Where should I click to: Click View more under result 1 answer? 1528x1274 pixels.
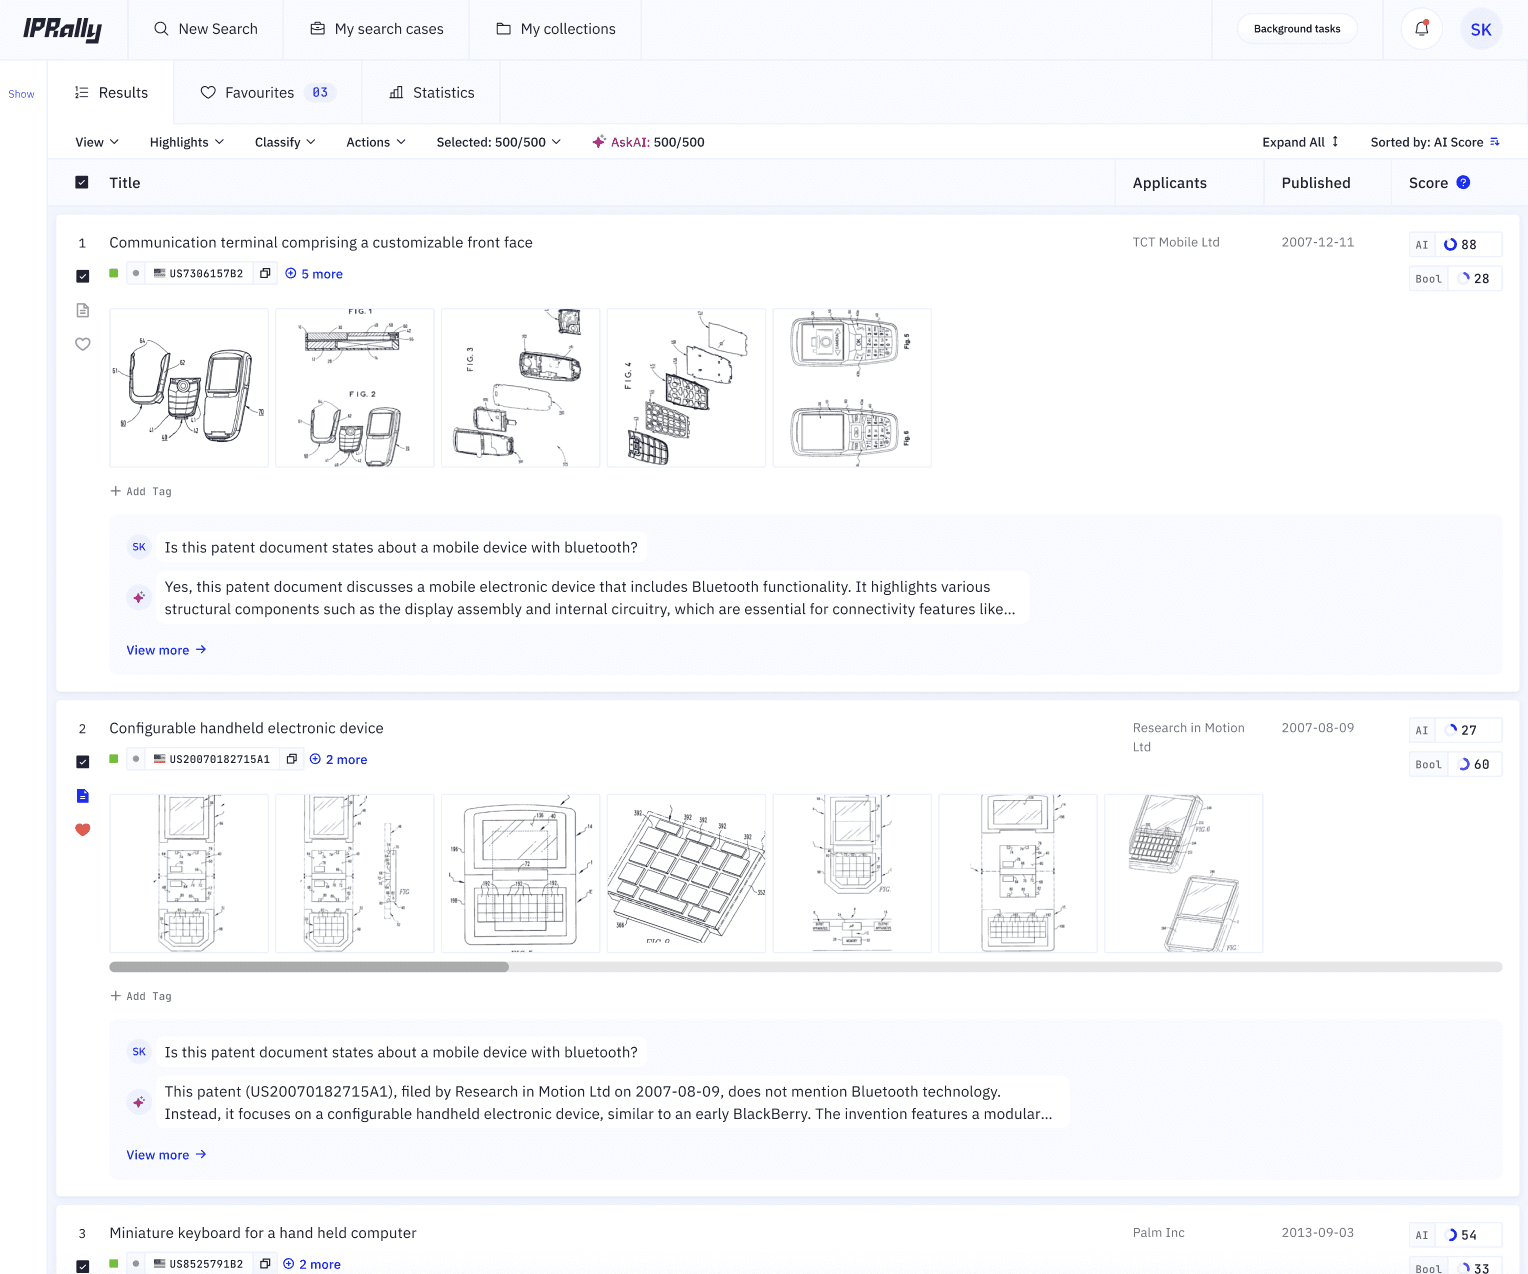click(166, 650)
